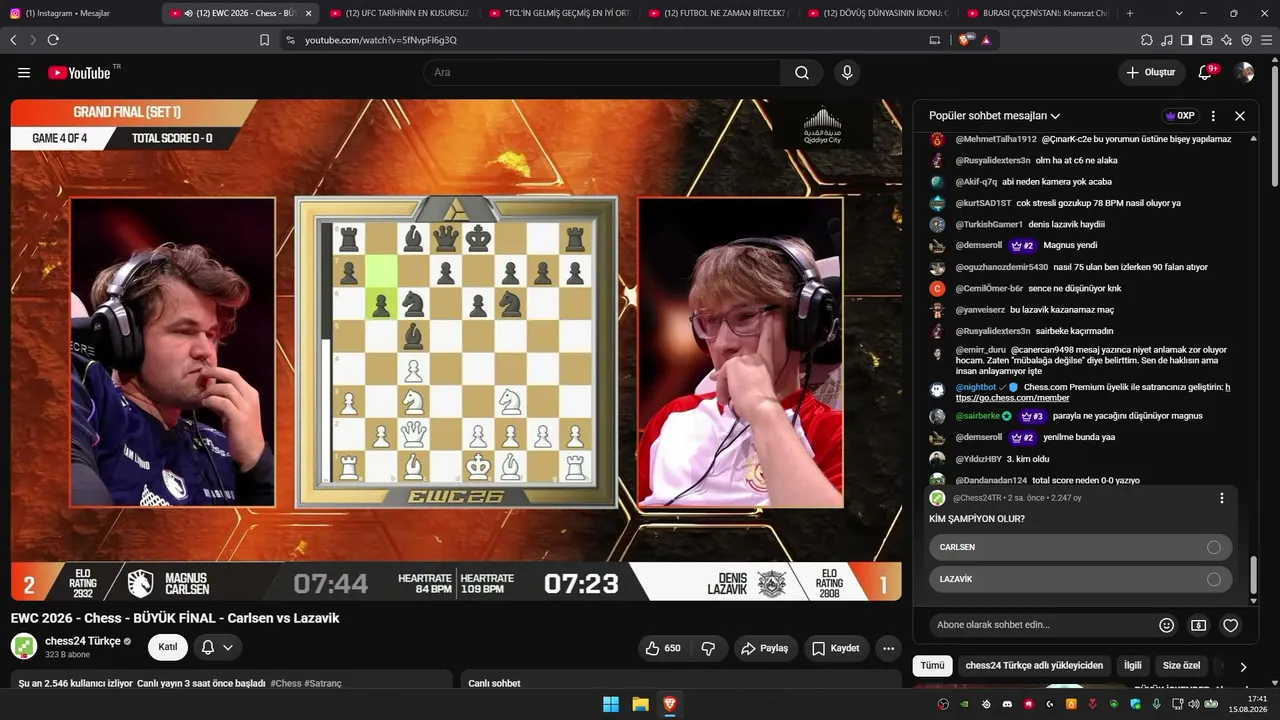Open File Explorer from taskbar
This screenshot has width=1280, height=720.
point(640,704)
